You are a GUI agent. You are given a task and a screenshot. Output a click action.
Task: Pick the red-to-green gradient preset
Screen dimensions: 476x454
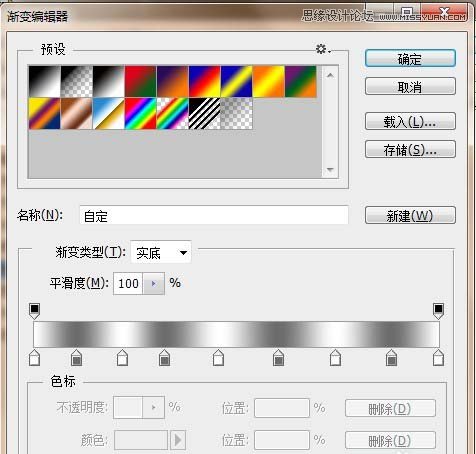[x=141, y=81]
